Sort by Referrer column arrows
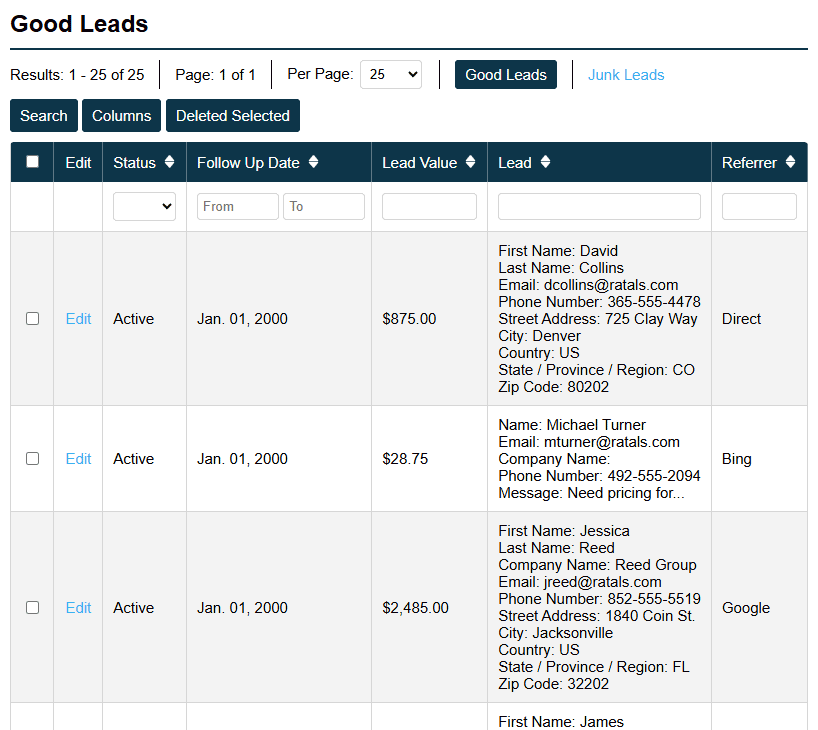 (x=790, y=162)
